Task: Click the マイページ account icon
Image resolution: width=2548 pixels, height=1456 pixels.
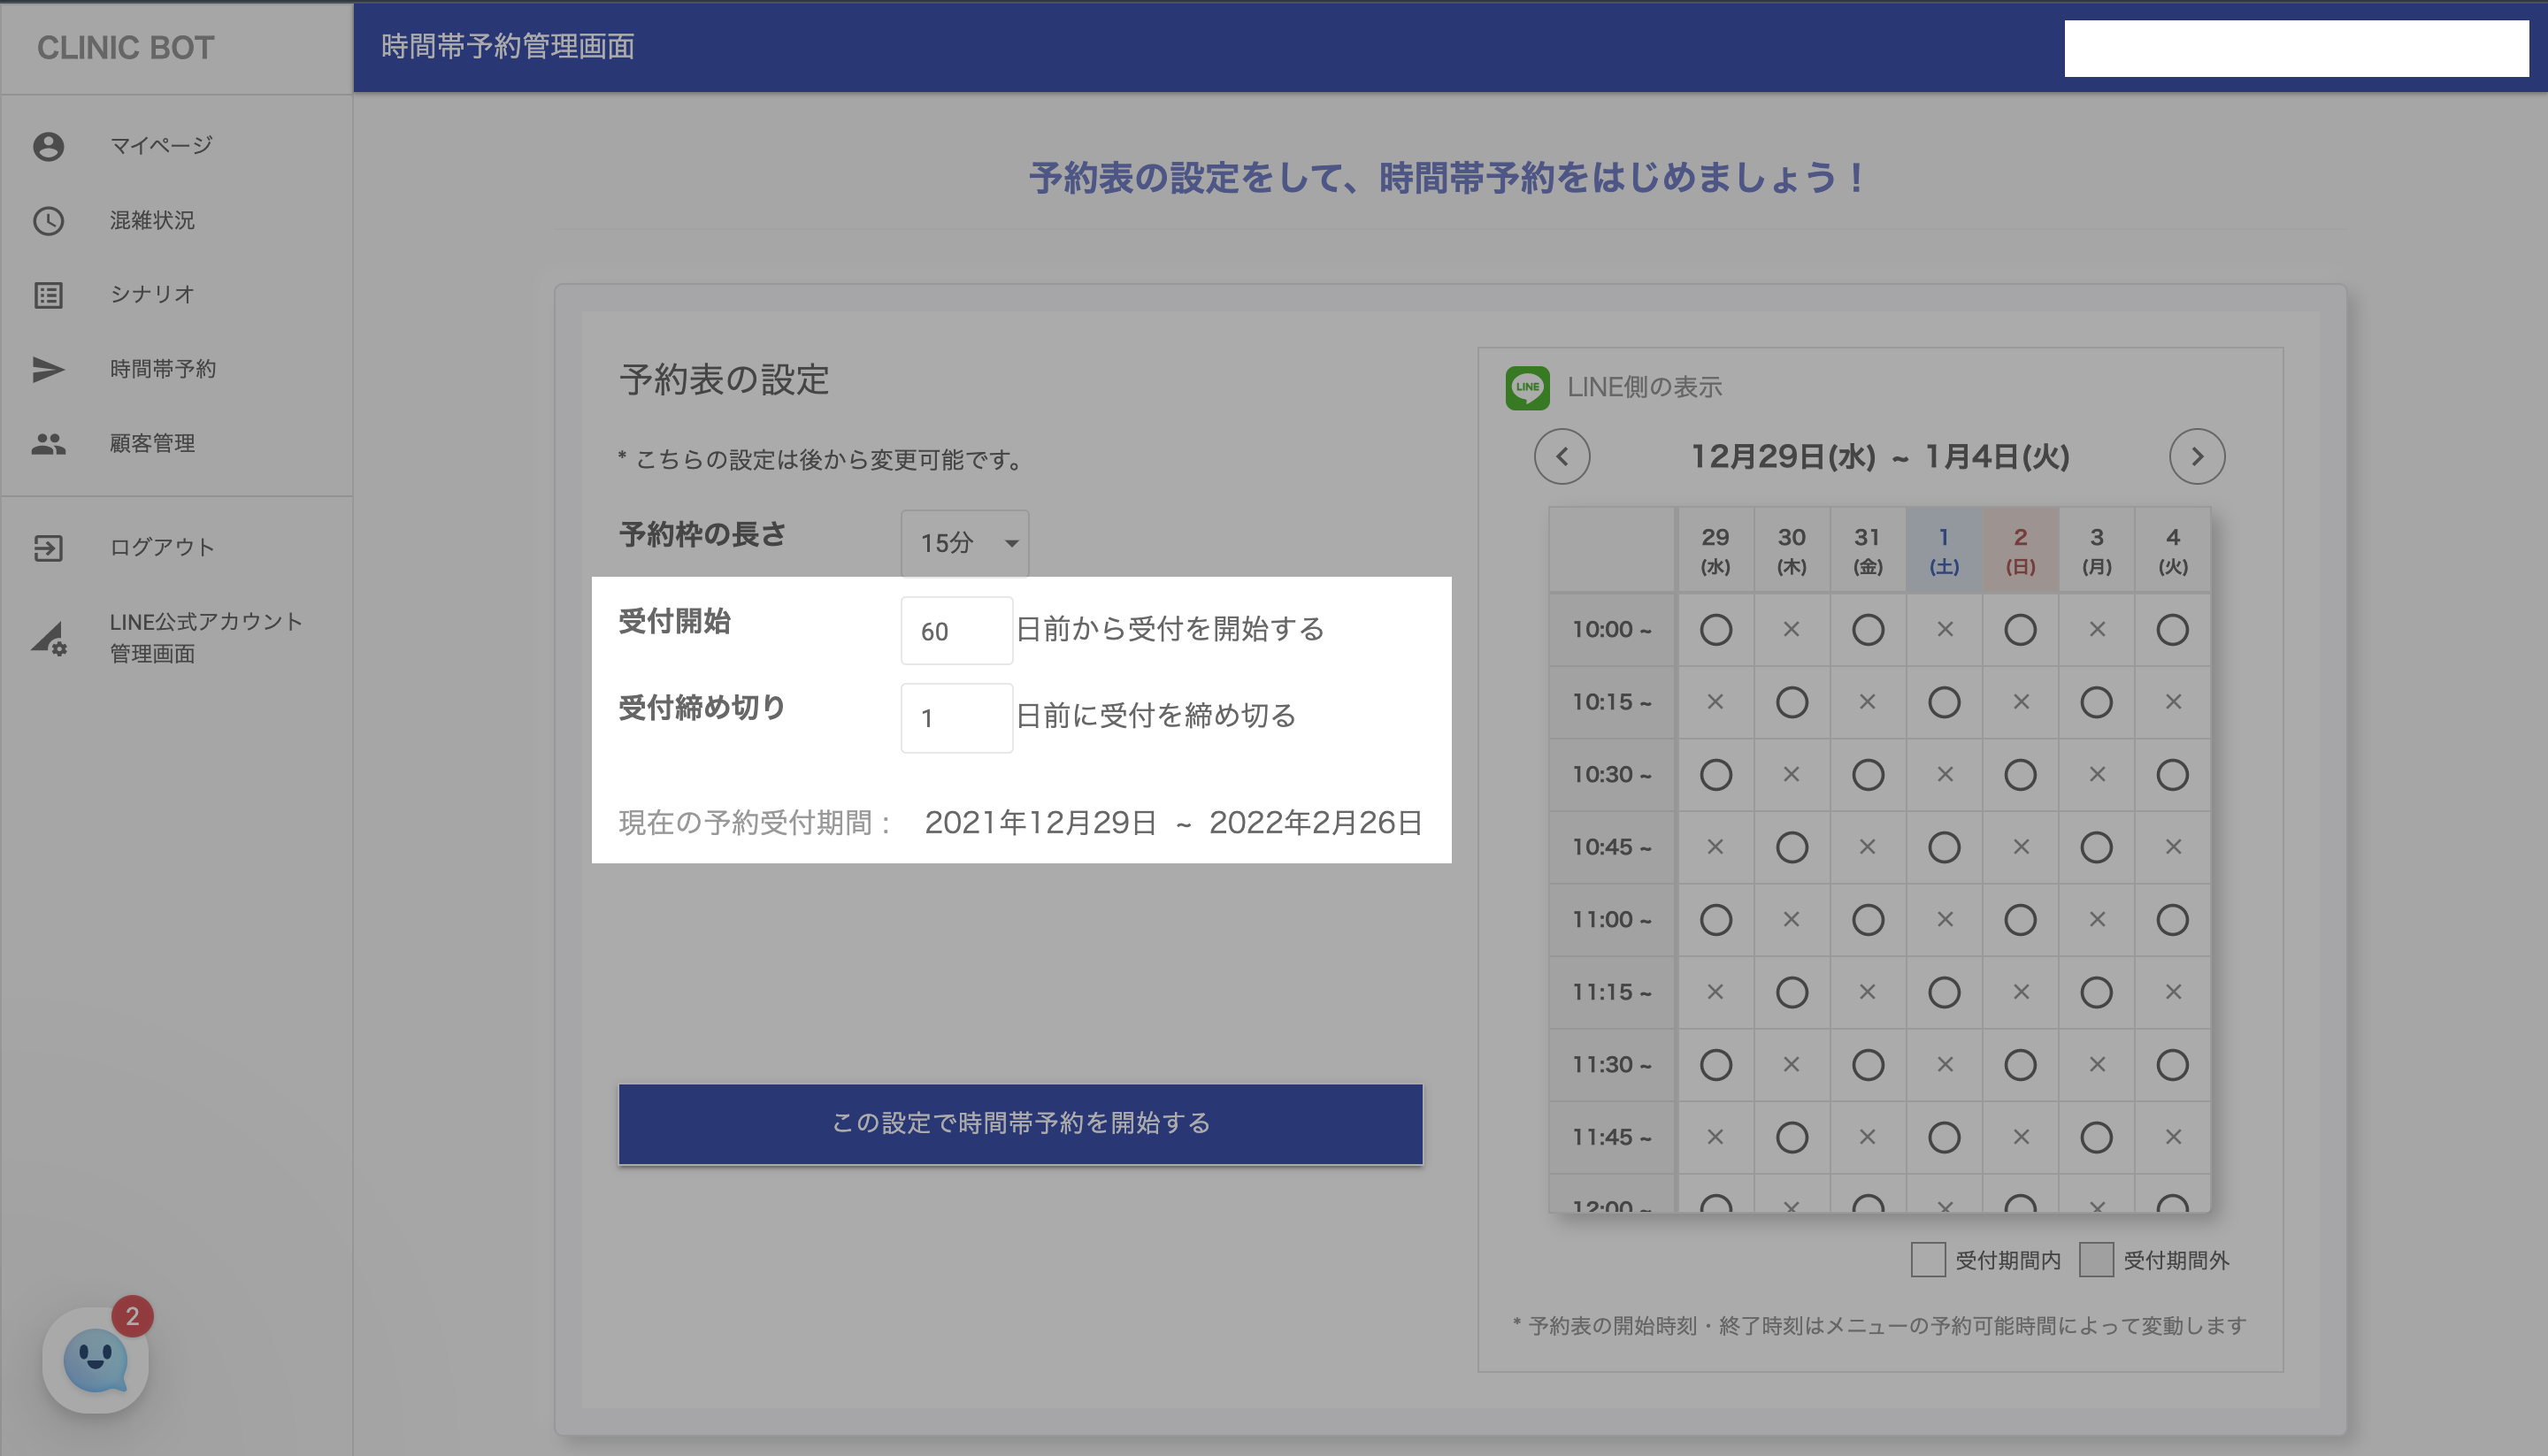Action: coord(48,146)
